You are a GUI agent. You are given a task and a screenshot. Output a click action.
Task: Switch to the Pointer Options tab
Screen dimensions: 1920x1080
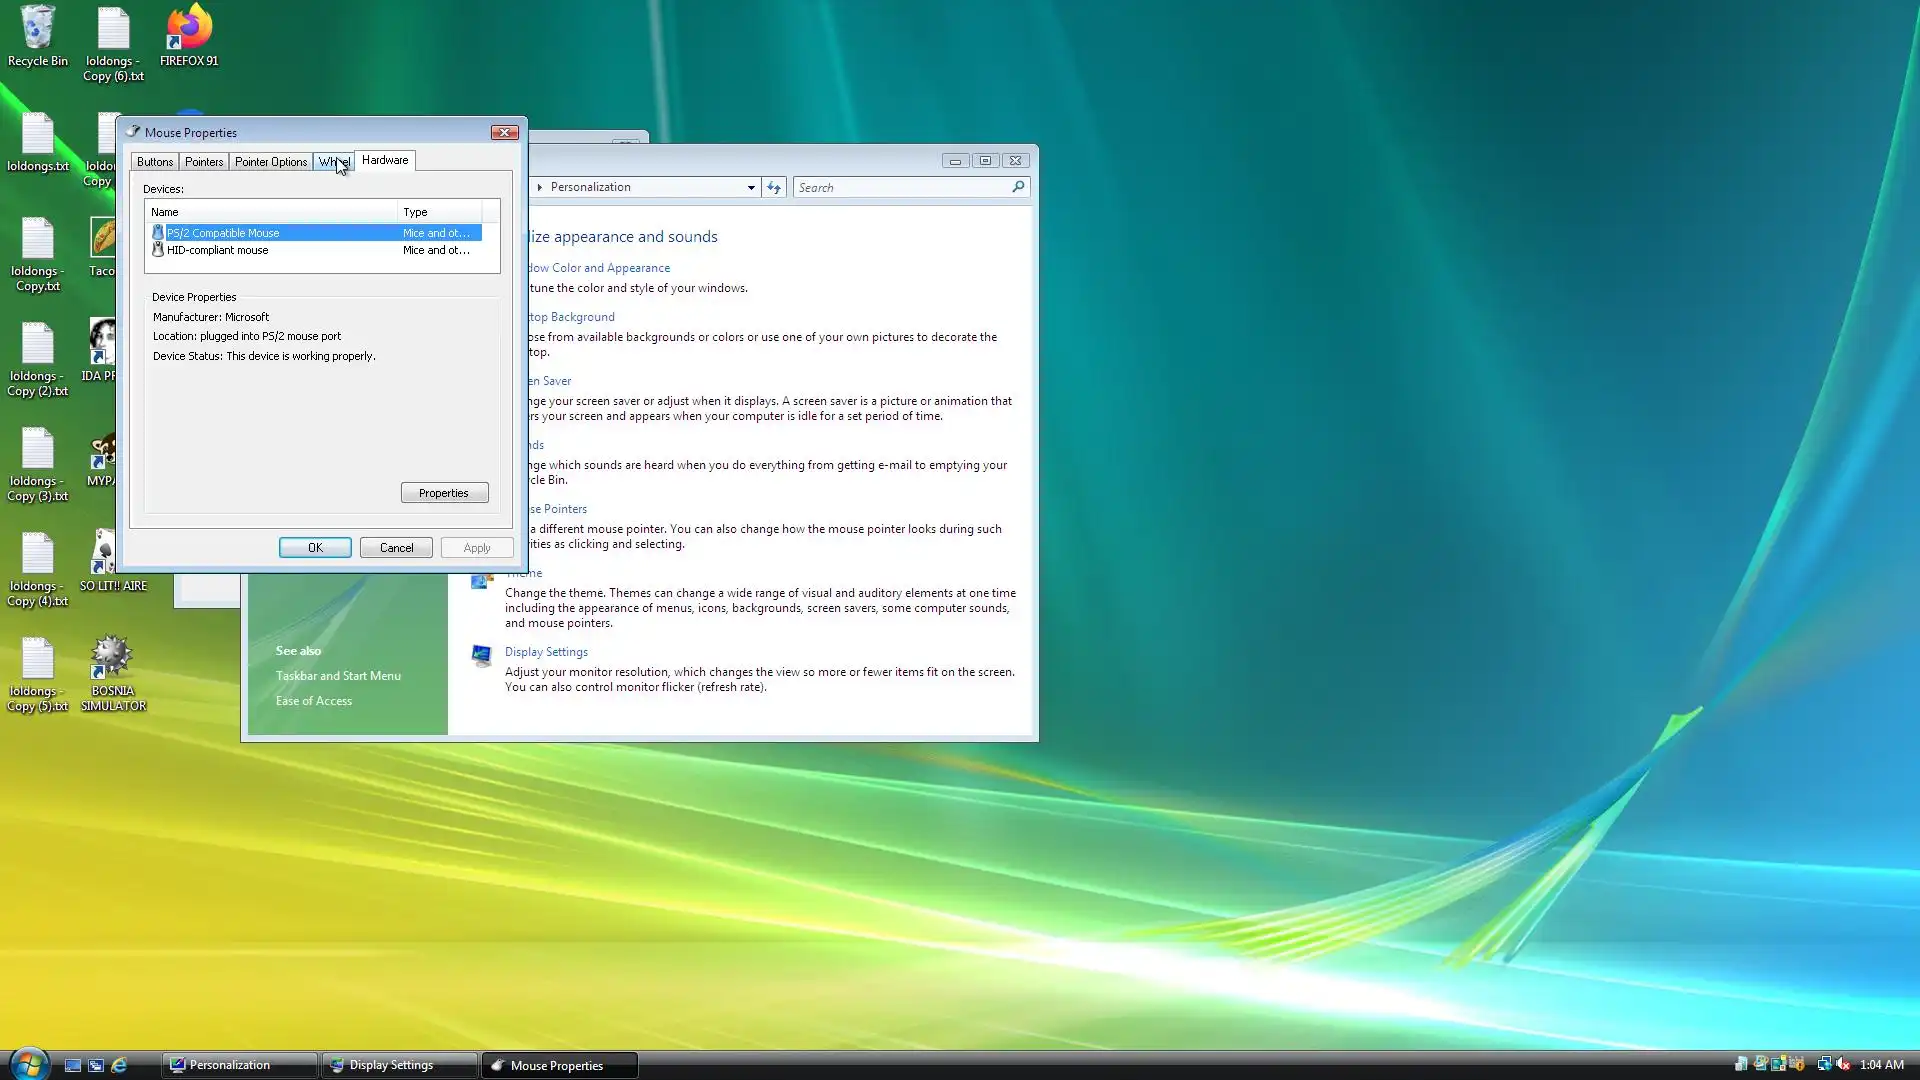[x=270, y=162]
